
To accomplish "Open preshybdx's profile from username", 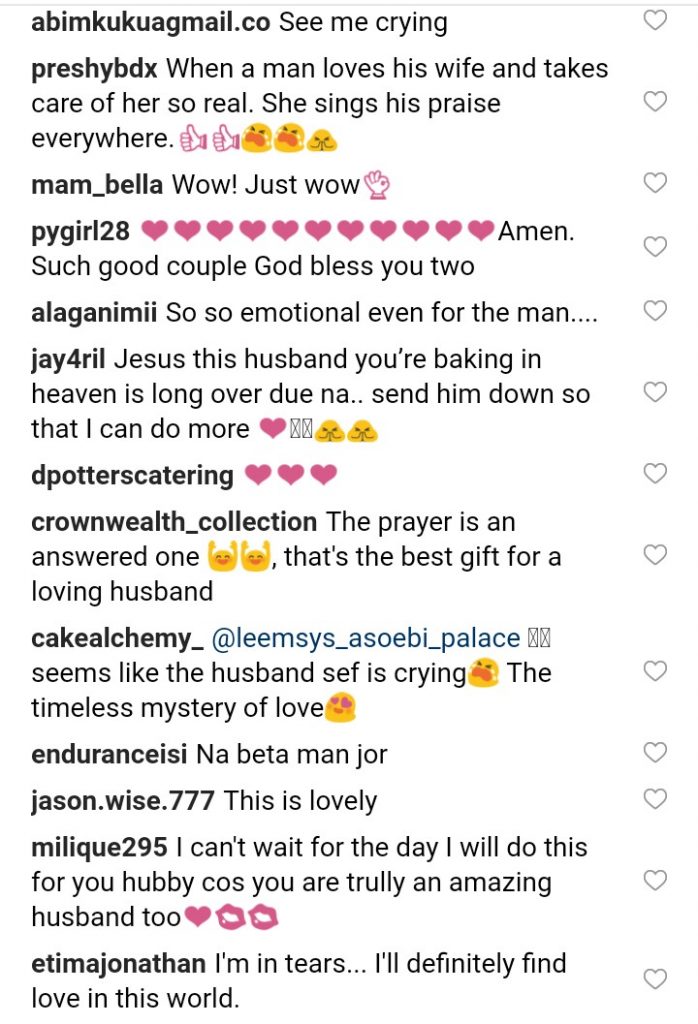I will click(95, 69).
